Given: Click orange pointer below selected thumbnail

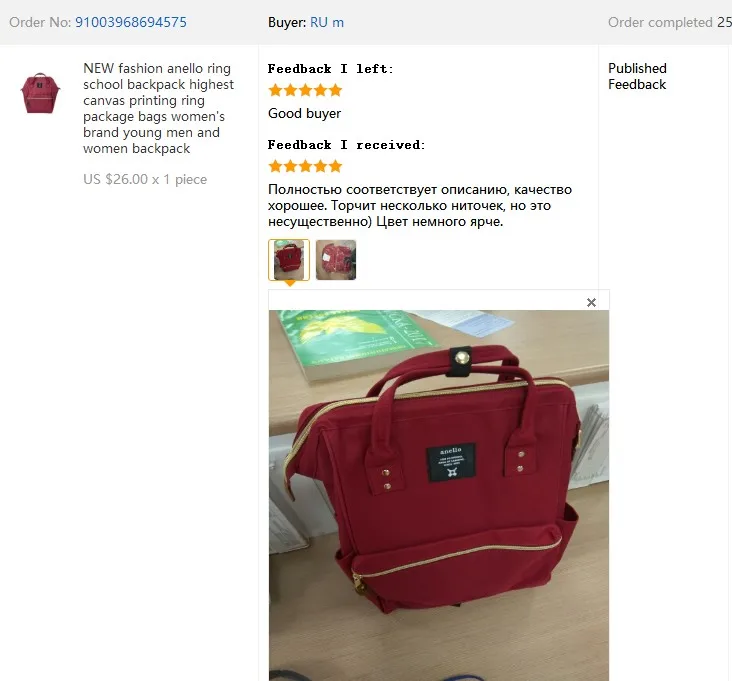Looking at the screenshot, I should coord(289,283).
